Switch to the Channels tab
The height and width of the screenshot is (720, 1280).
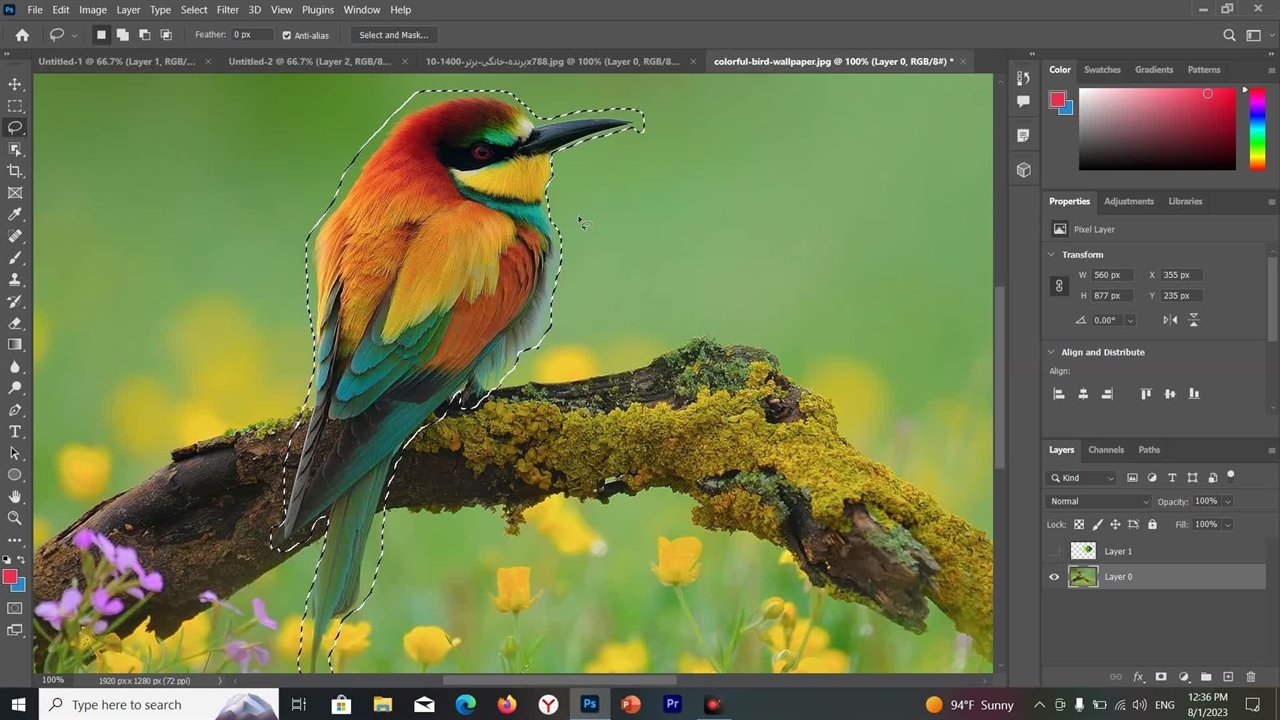1106,450
